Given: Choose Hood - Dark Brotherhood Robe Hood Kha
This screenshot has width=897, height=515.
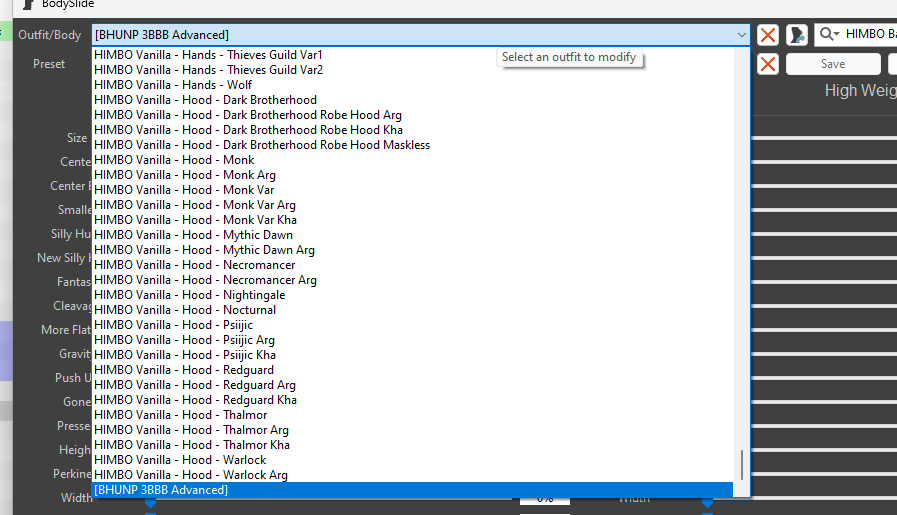Looking at the screenshot, I should (x=412, y=130).
